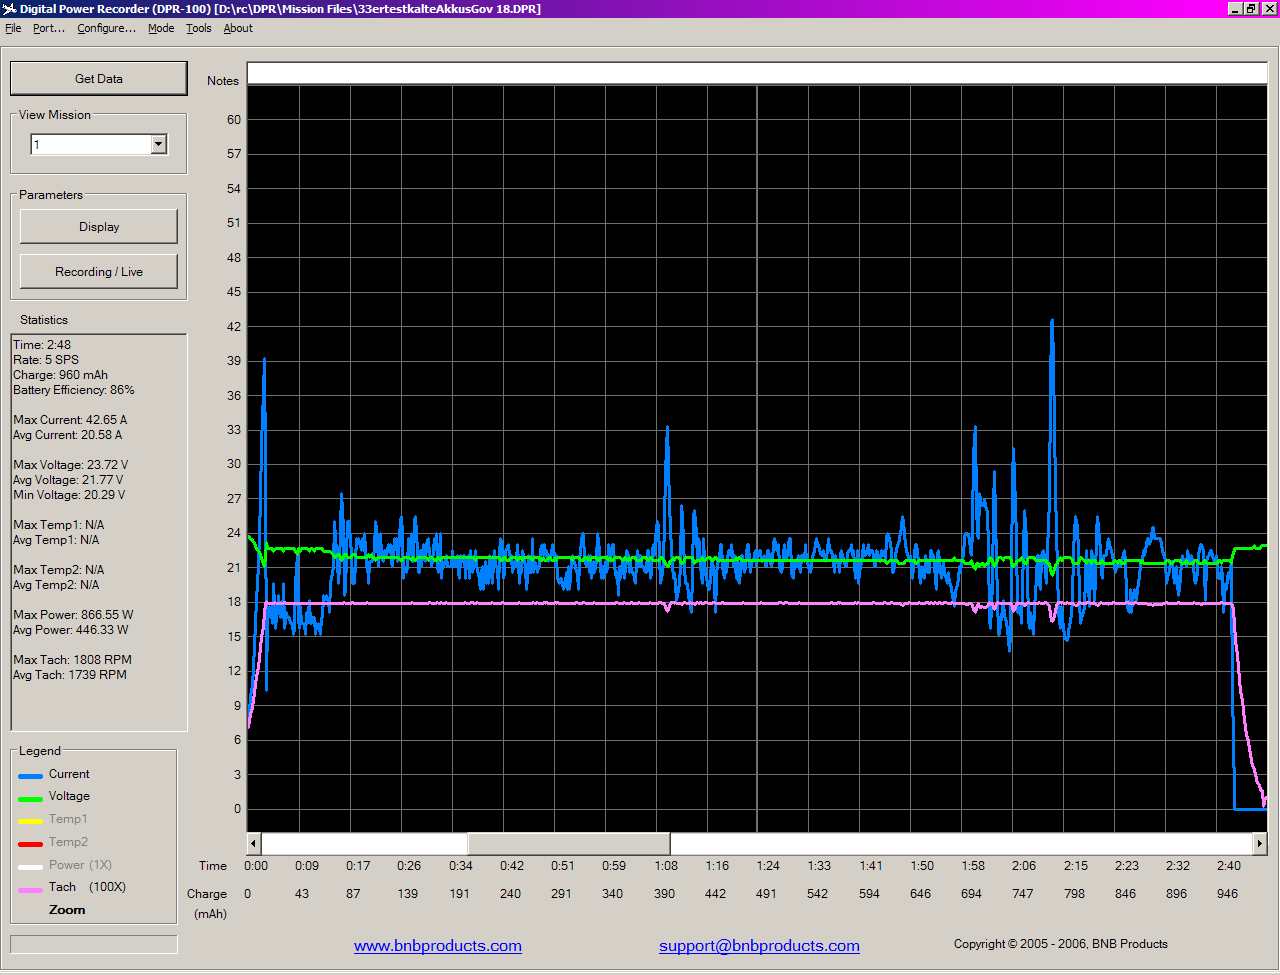This screenshot has height=975, width=1280.
Task: Click the Notes text field
Action: pos(756,73)
